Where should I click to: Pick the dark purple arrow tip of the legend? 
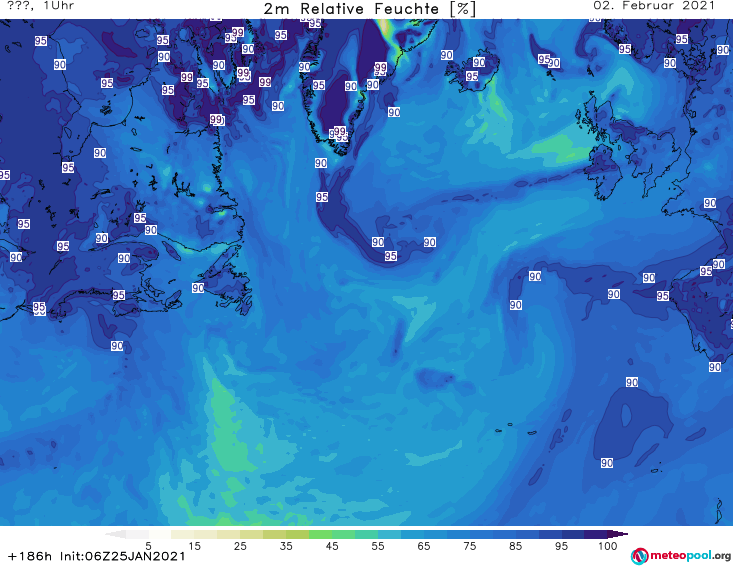coord(618,534)
